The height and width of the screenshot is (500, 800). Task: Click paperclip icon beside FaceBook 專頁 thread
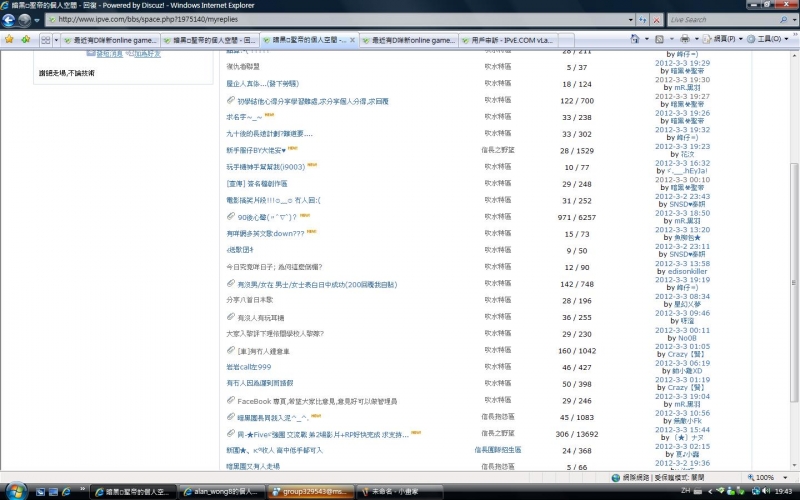coord(231,400)
